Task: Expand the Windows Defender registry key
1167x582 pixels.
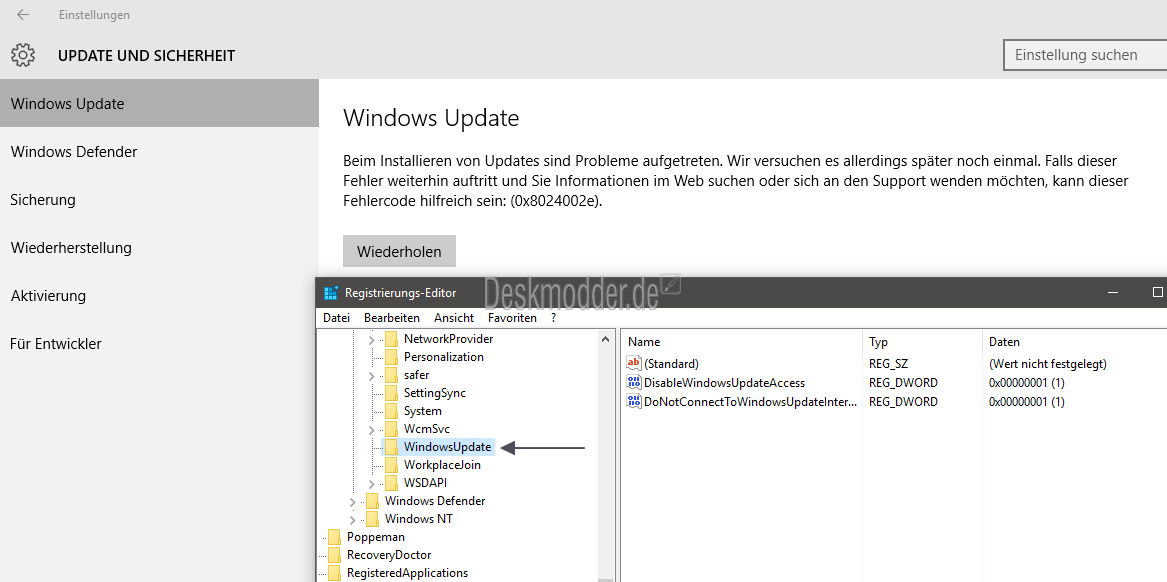Action: click(x=352, y=502)
